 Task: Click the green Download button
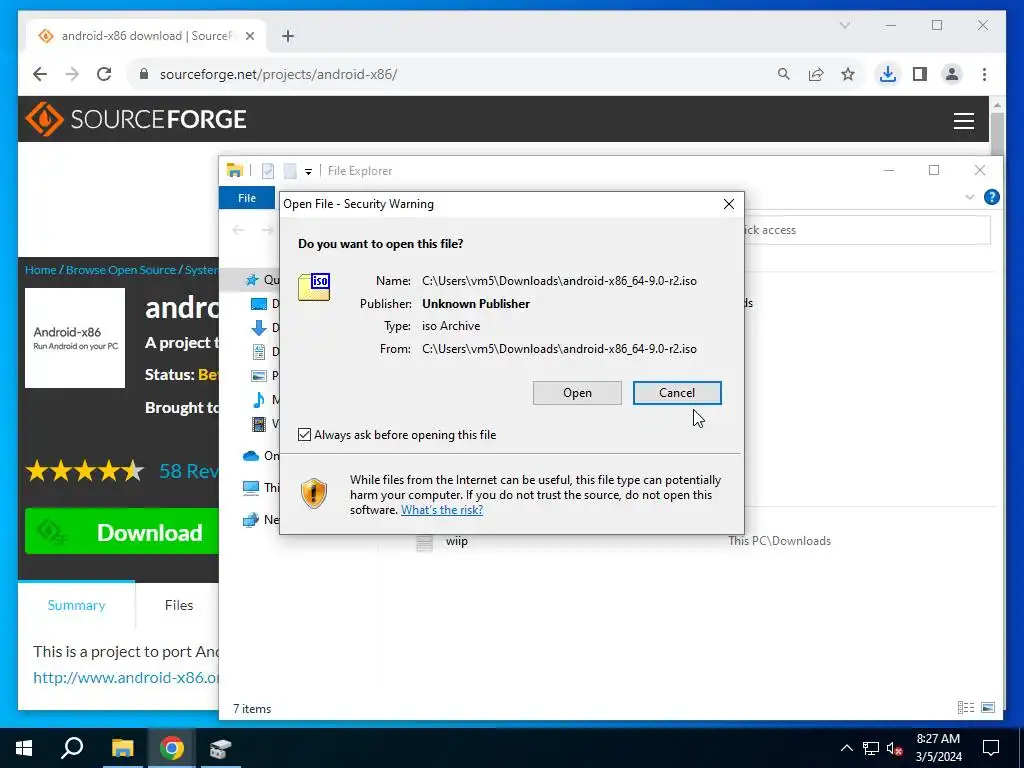coord(122,532)
